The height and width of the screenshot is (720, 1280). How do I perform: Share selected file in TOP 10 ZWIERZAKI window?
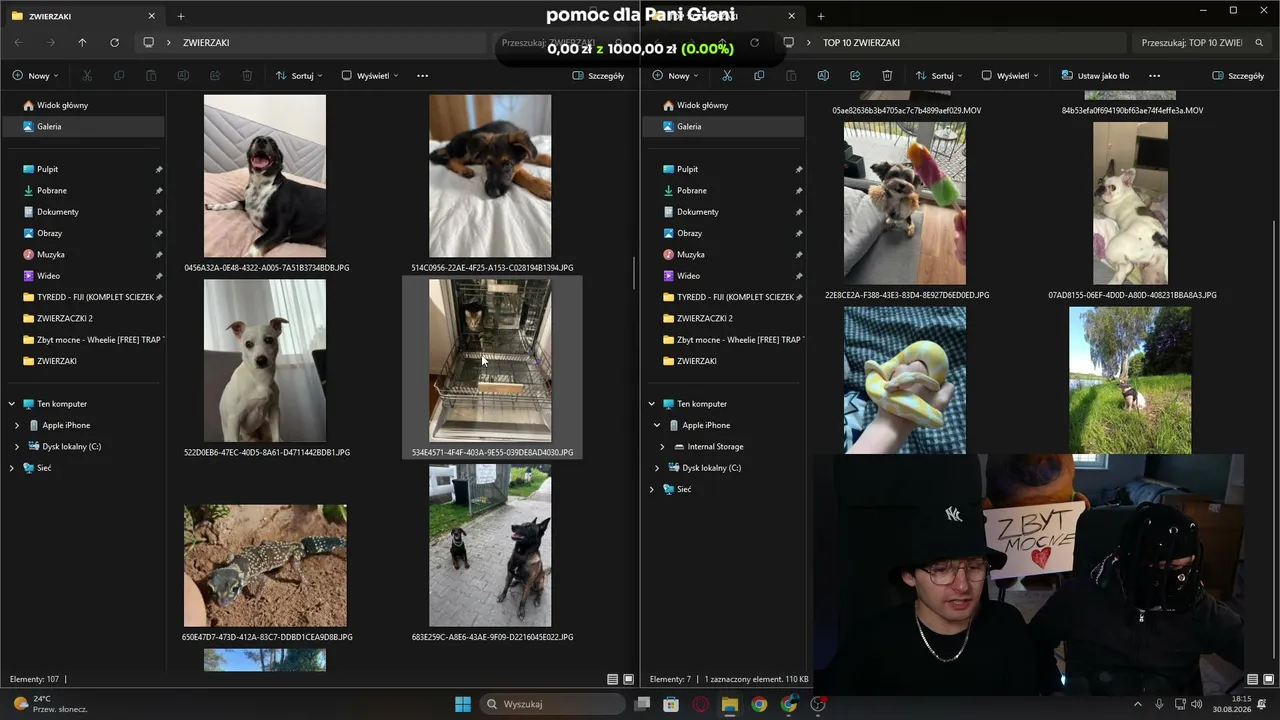(x=855, y=76)
